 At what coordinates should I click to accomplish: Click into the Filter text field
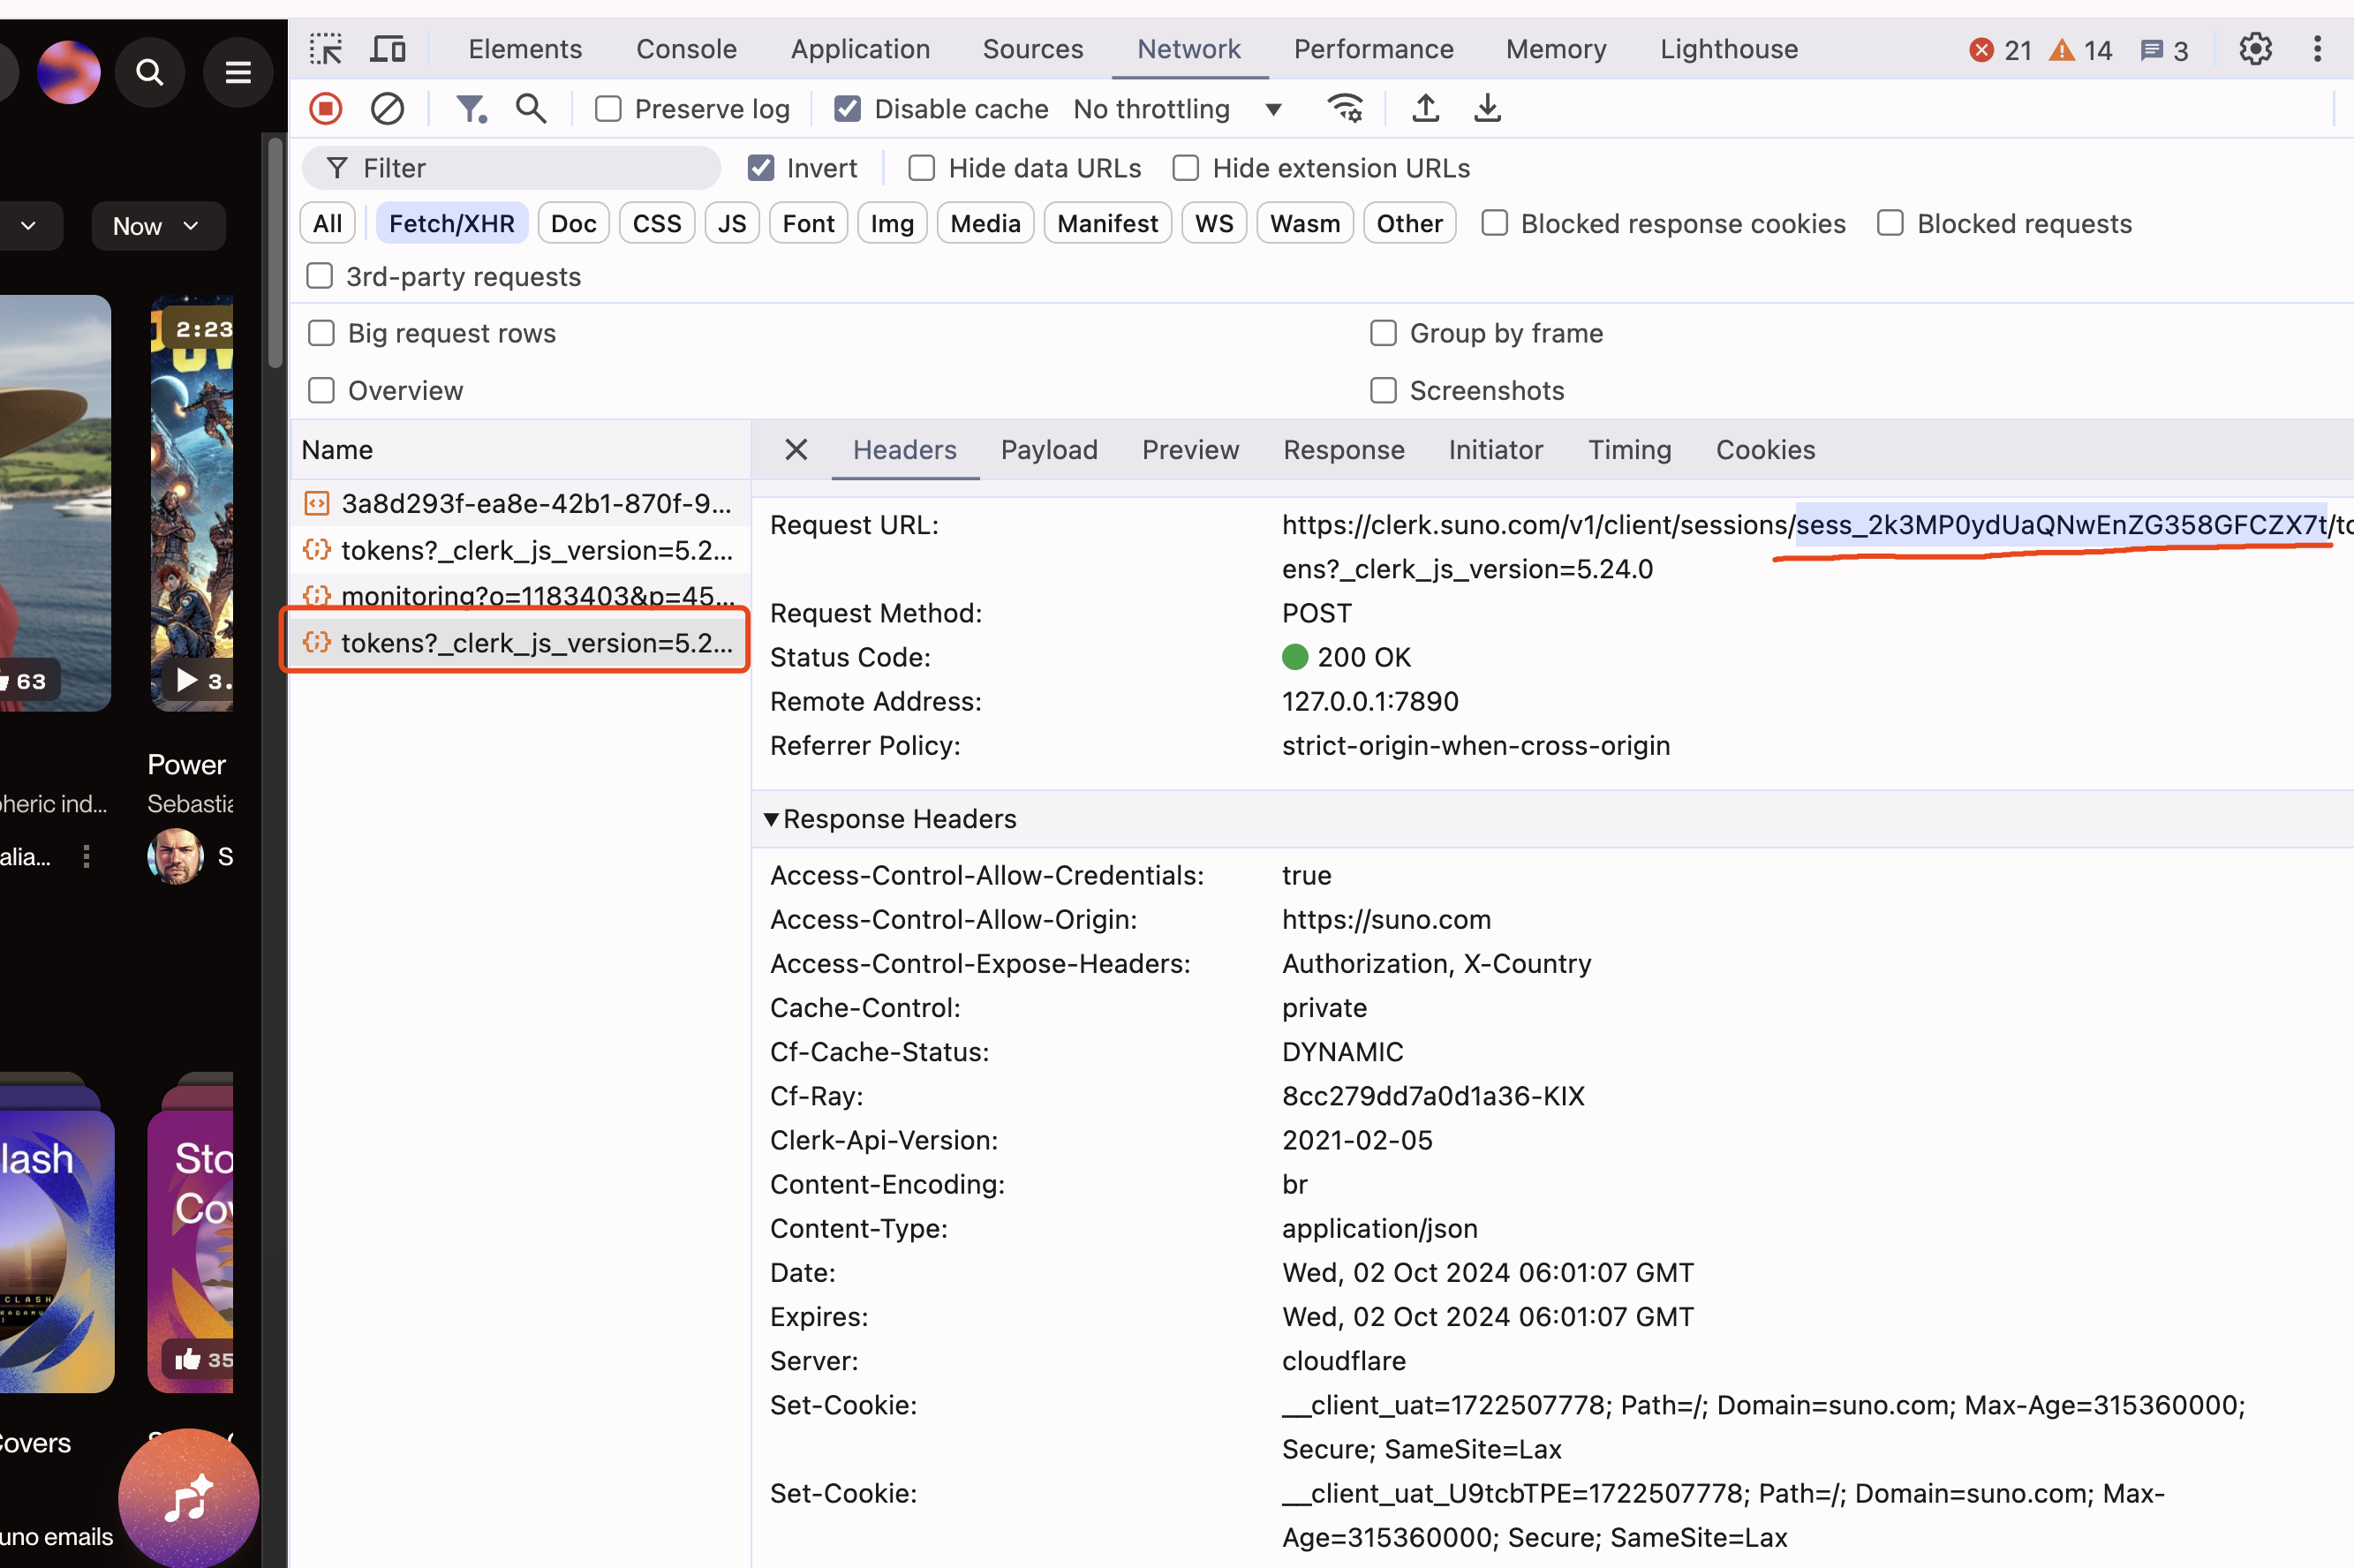point(530,168)
